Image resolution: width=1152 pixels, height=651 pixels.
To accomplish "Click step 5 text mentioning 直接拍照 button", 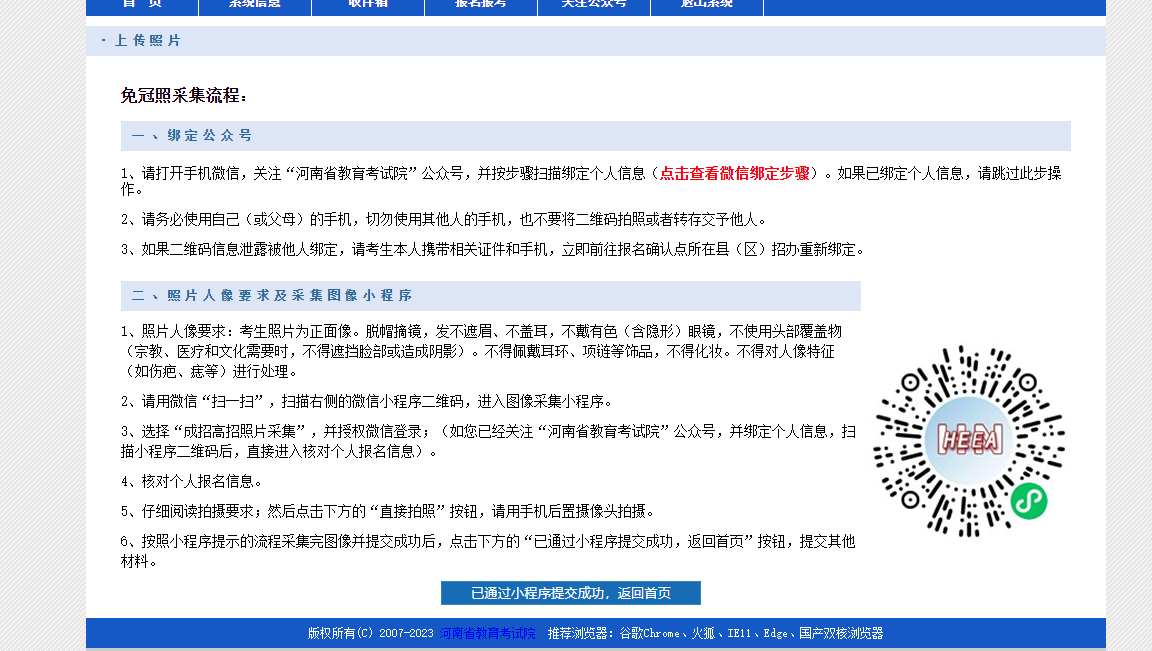I will pyautogui.click(x=388, y=511).
